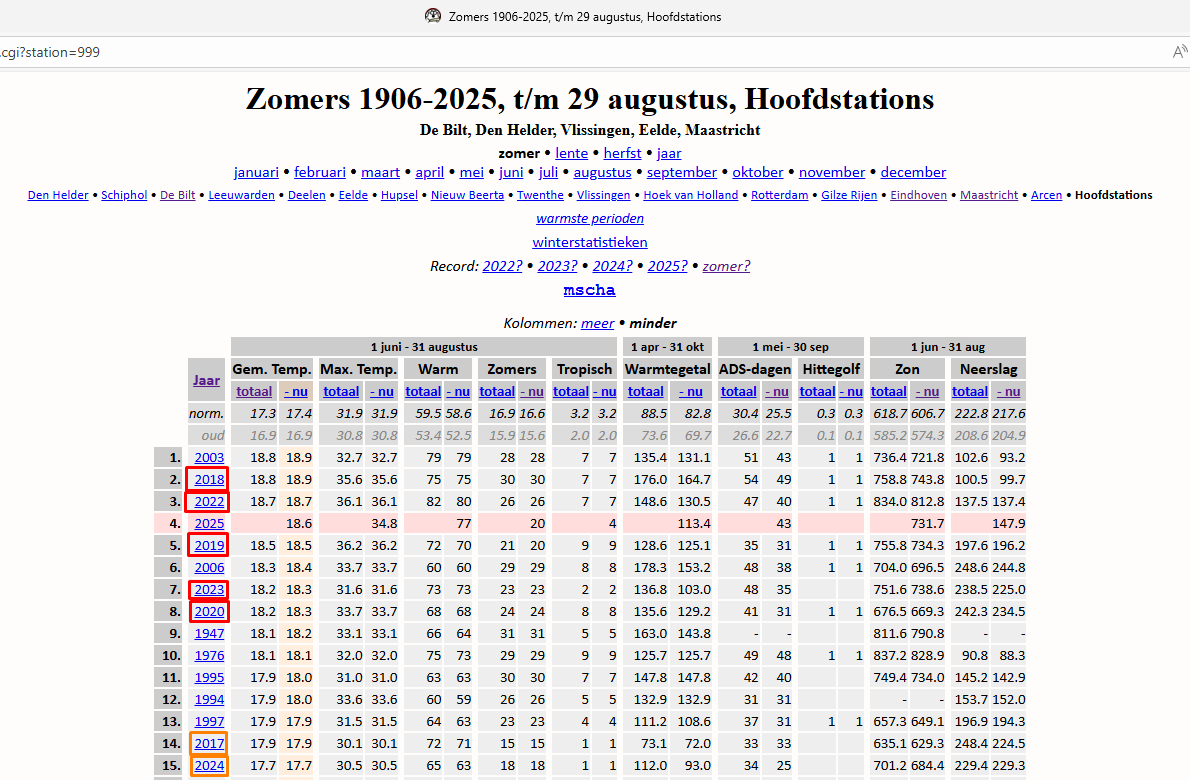Show more columns via meer link

tap(597, 323)
